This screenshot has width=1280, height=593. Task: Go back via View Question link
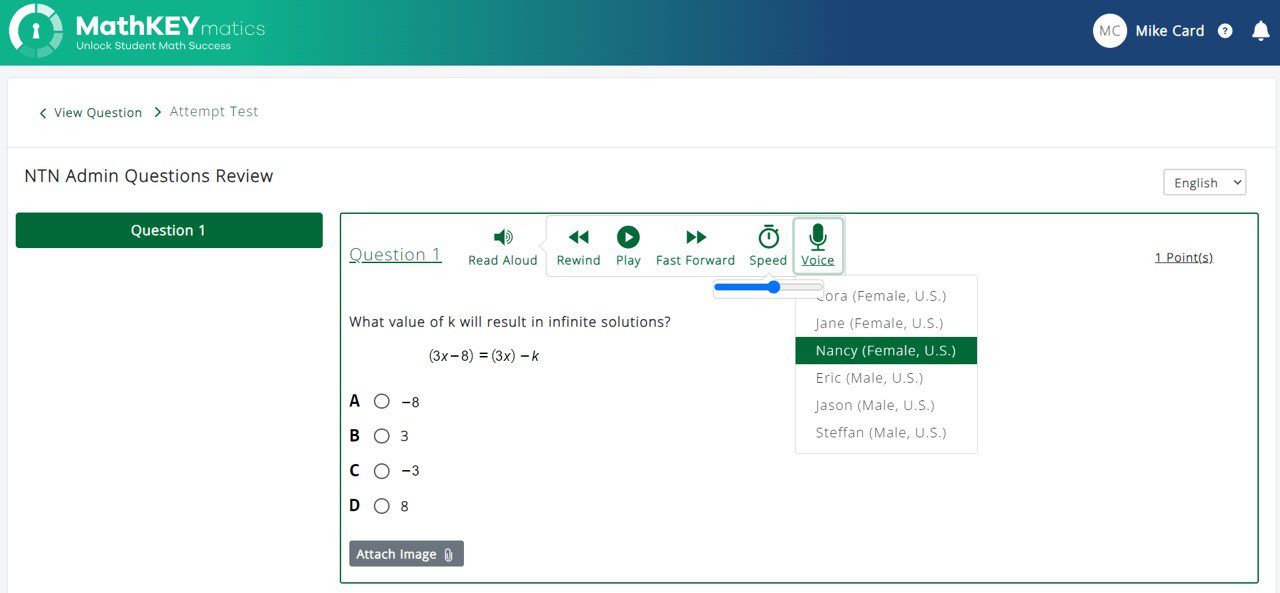[x=91, y=113]
